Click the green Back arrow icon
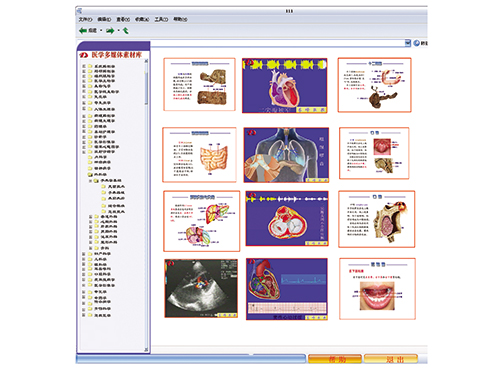 pos(83,31)
